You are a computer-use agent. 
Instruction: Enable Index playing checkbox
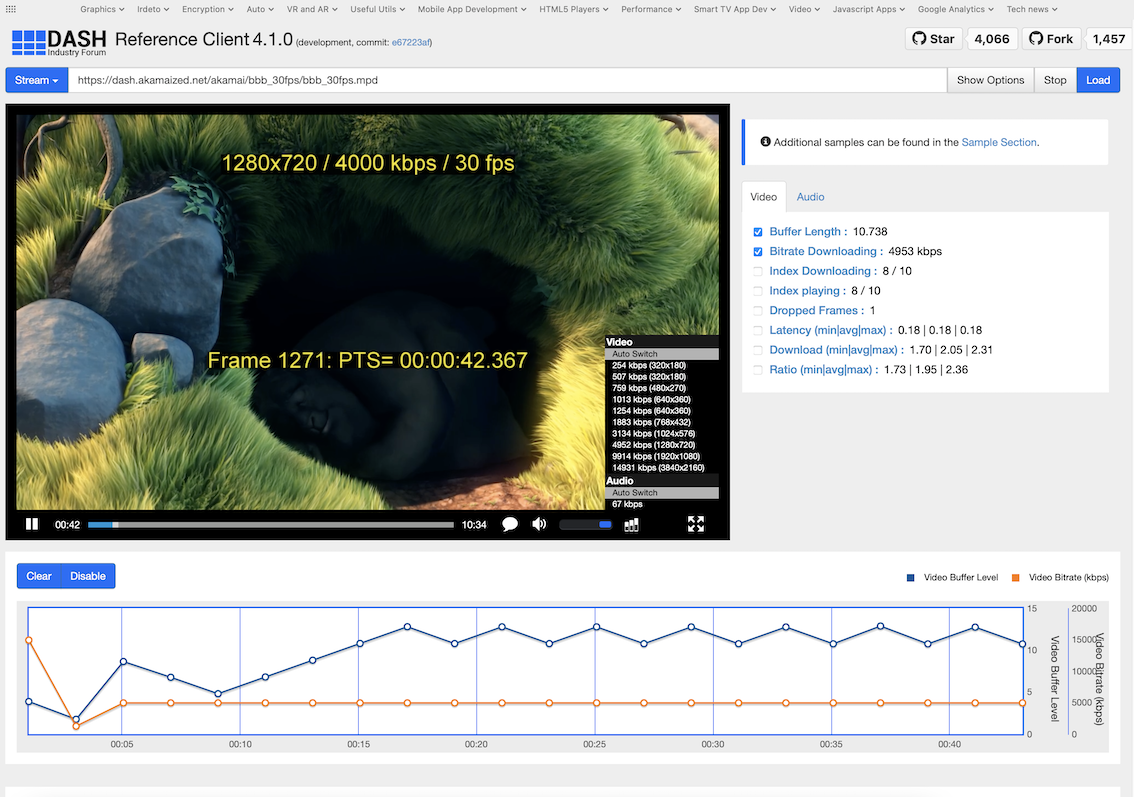[x=758, y=291]
